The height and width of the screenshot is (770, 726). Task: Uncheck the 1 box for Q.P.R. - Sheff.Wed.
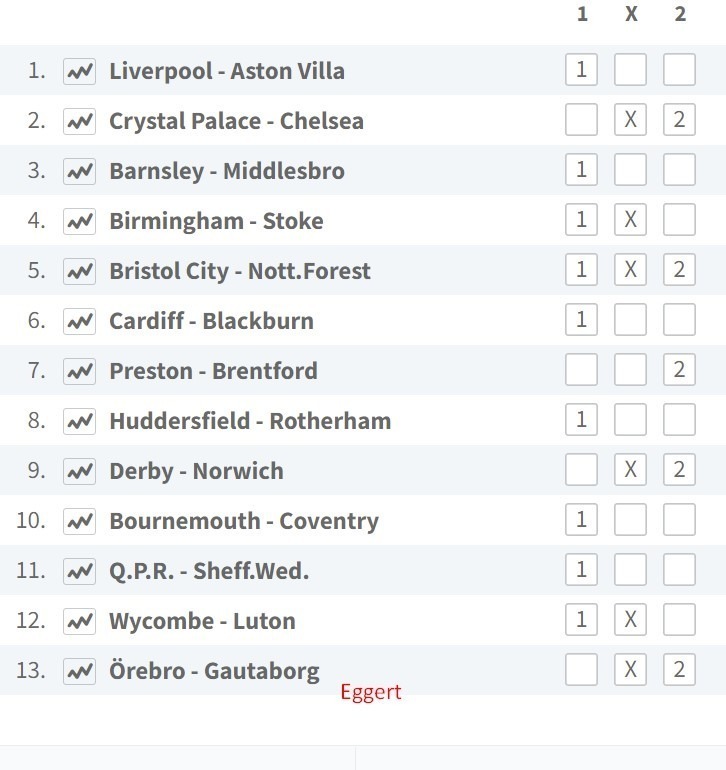pyautogui.click(x=581, y=570)
